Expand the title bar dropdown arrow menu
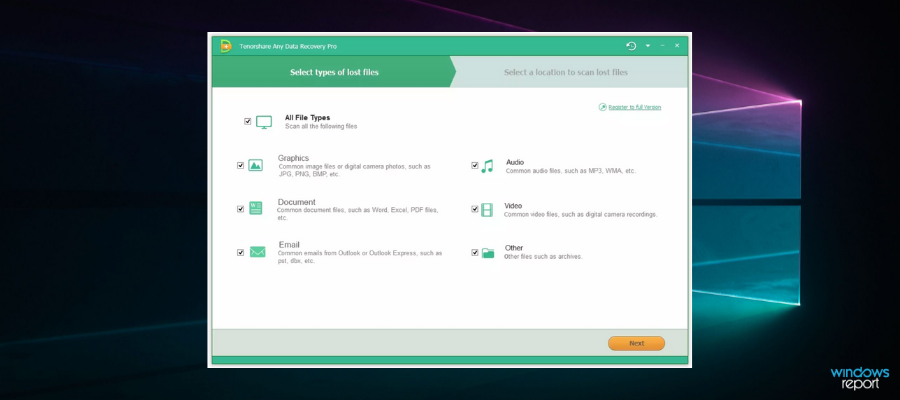 point(647,46)
